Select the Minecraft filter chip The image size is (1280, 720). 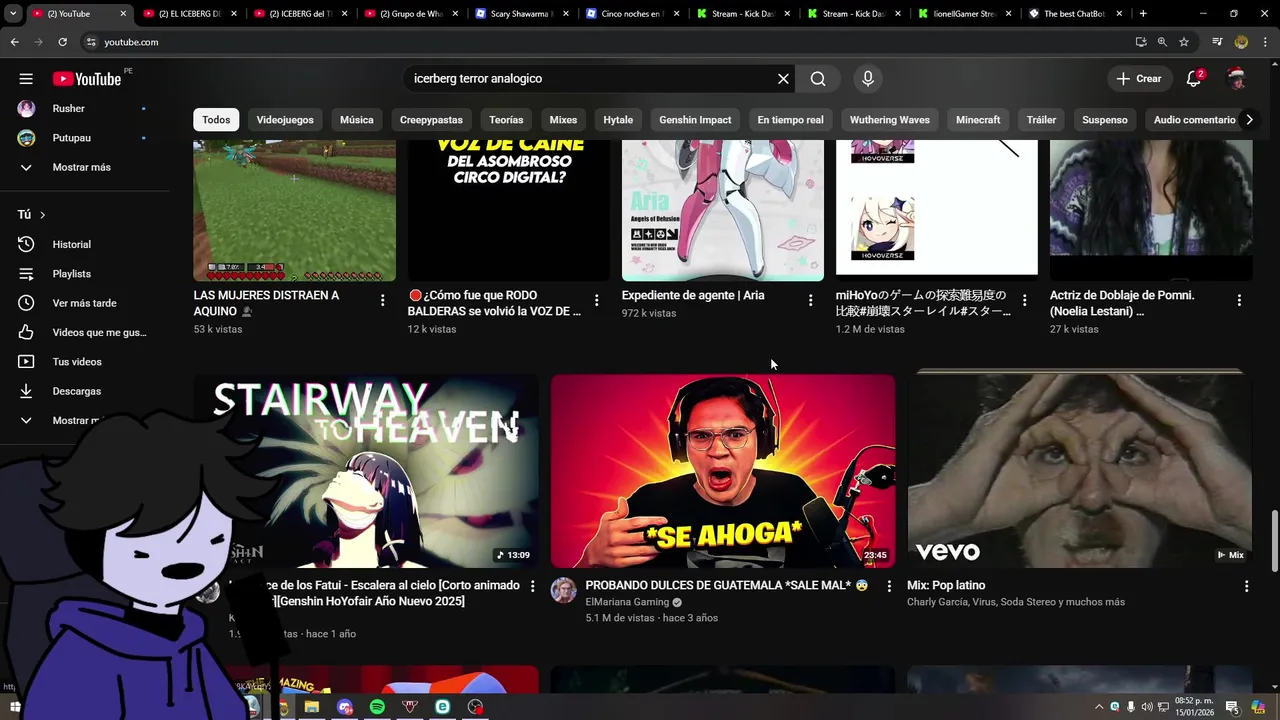tap(978, 120)
